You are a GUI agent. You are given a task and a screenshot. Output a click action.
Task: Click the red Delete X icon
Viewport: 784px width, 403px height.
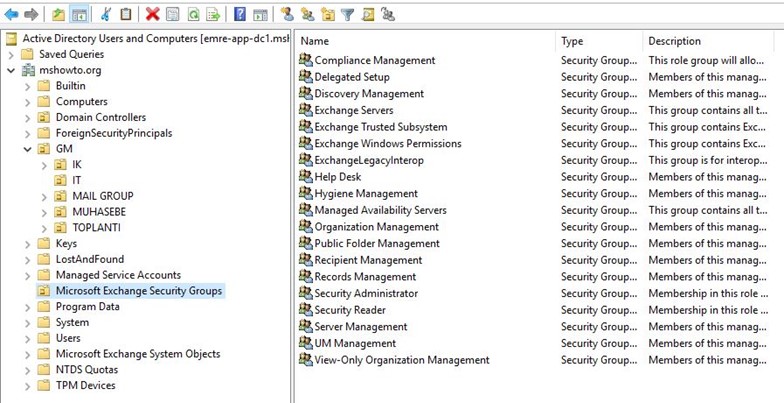click(x=152, y=14)
